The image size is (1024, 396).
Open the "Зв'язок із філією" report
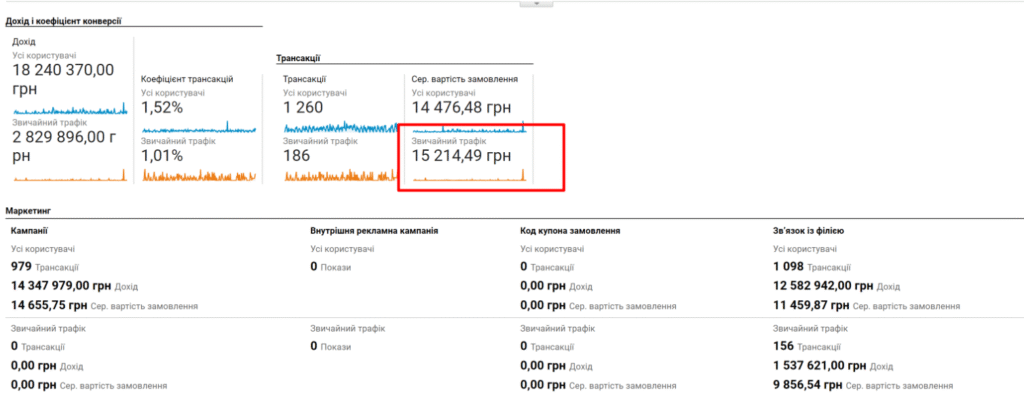(x=808, y=231)
